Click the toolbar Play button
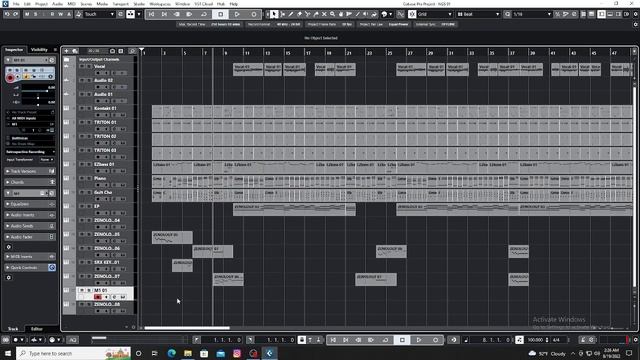The image size is (640, 360). click(237, 14)
